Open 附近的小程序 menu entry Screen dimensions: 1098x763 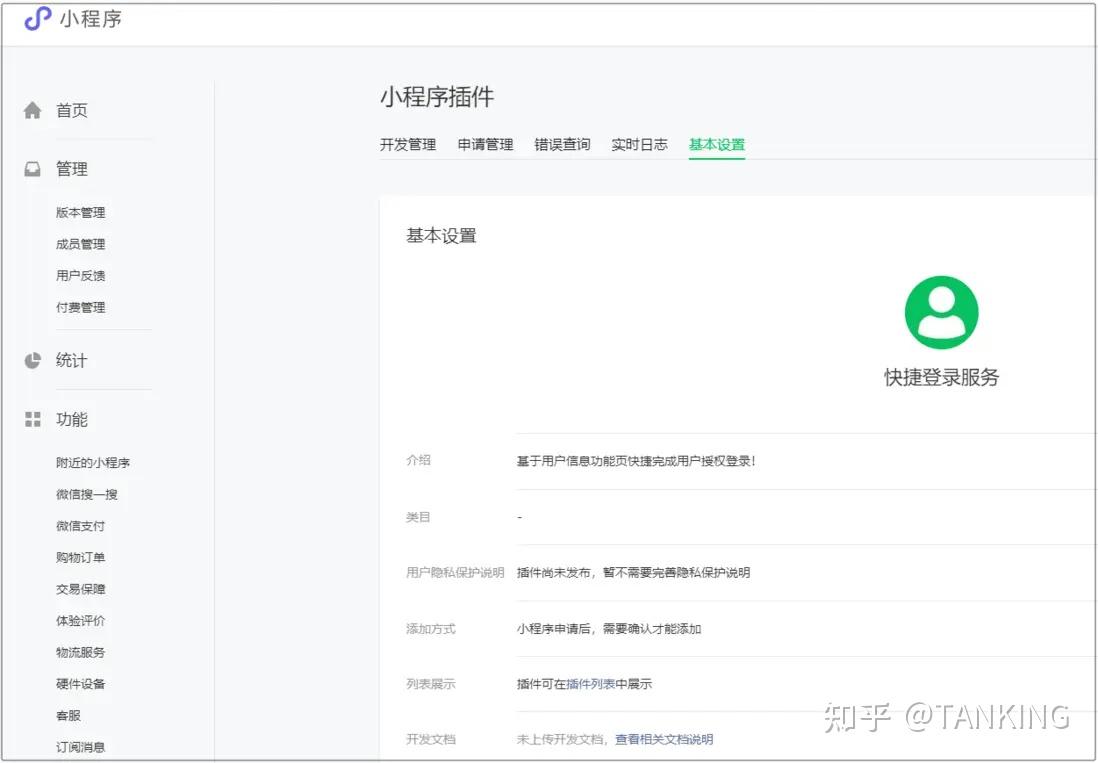click(93, 463)
